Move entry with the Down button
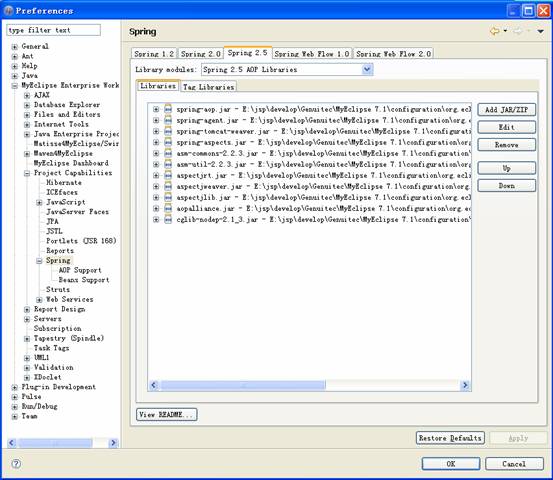 tap(506, 186)
